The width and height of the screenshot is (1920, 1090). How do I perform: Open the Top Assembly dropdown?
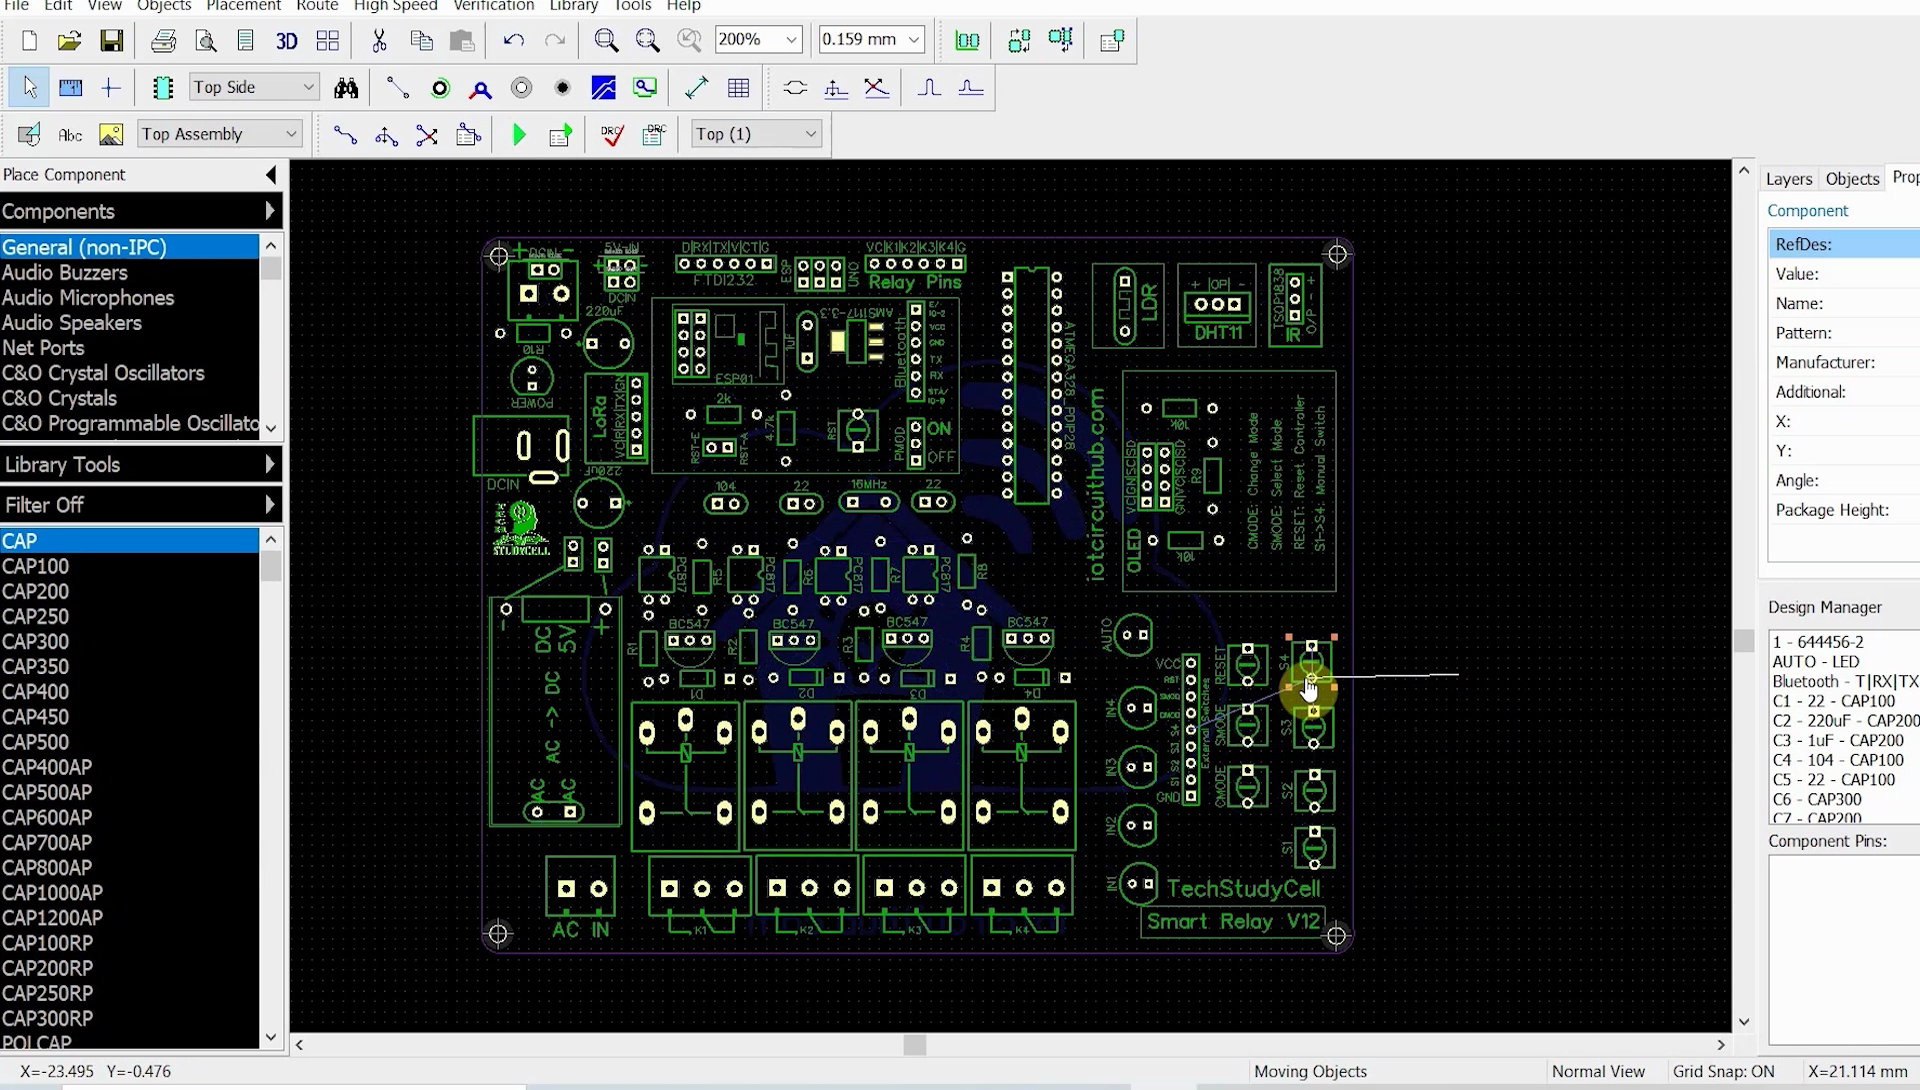[218, 133]
